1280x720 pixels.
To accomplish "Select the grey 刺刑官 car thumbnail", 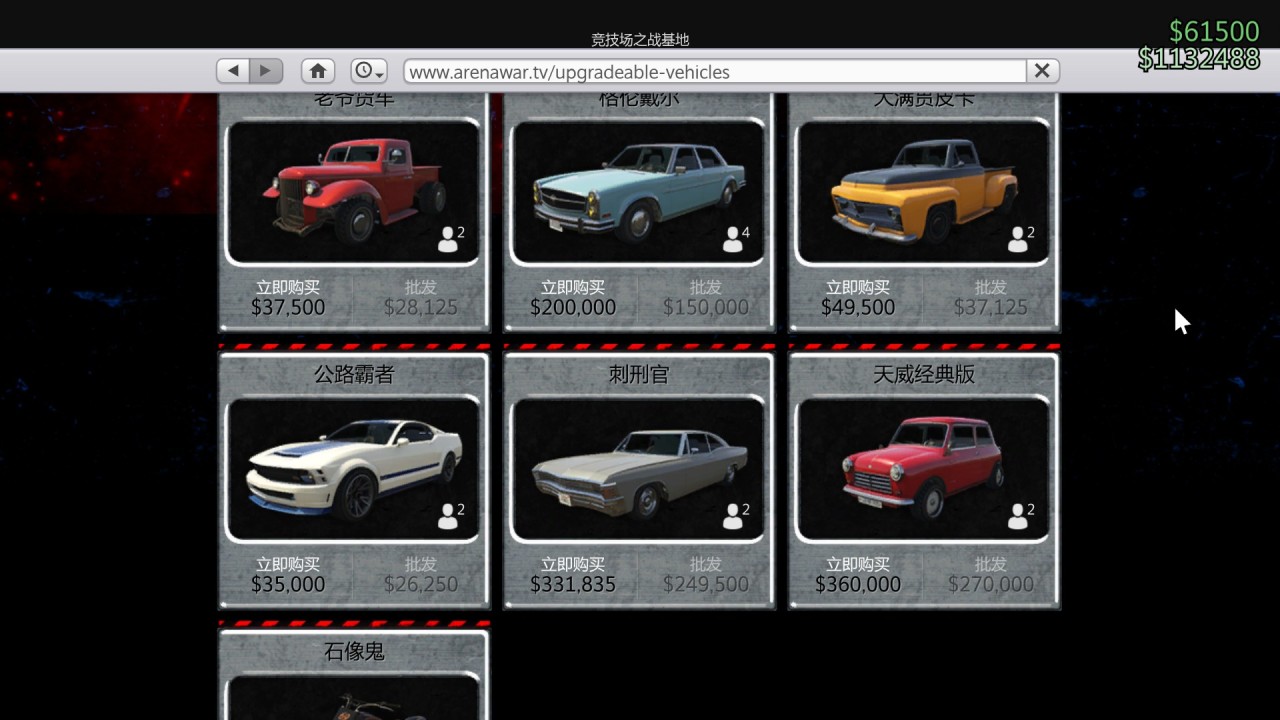I will pos(639,469).
